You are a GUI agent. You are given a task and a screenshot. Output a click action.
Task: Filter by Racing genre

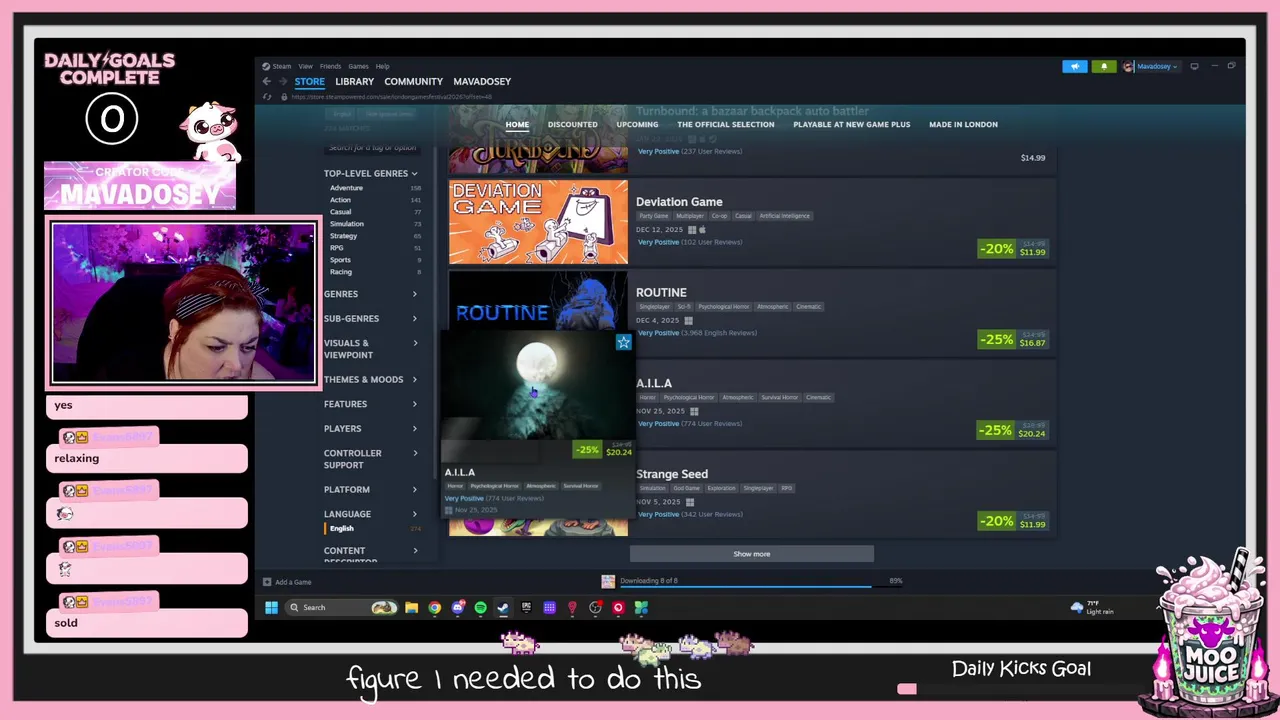[341, 272]
